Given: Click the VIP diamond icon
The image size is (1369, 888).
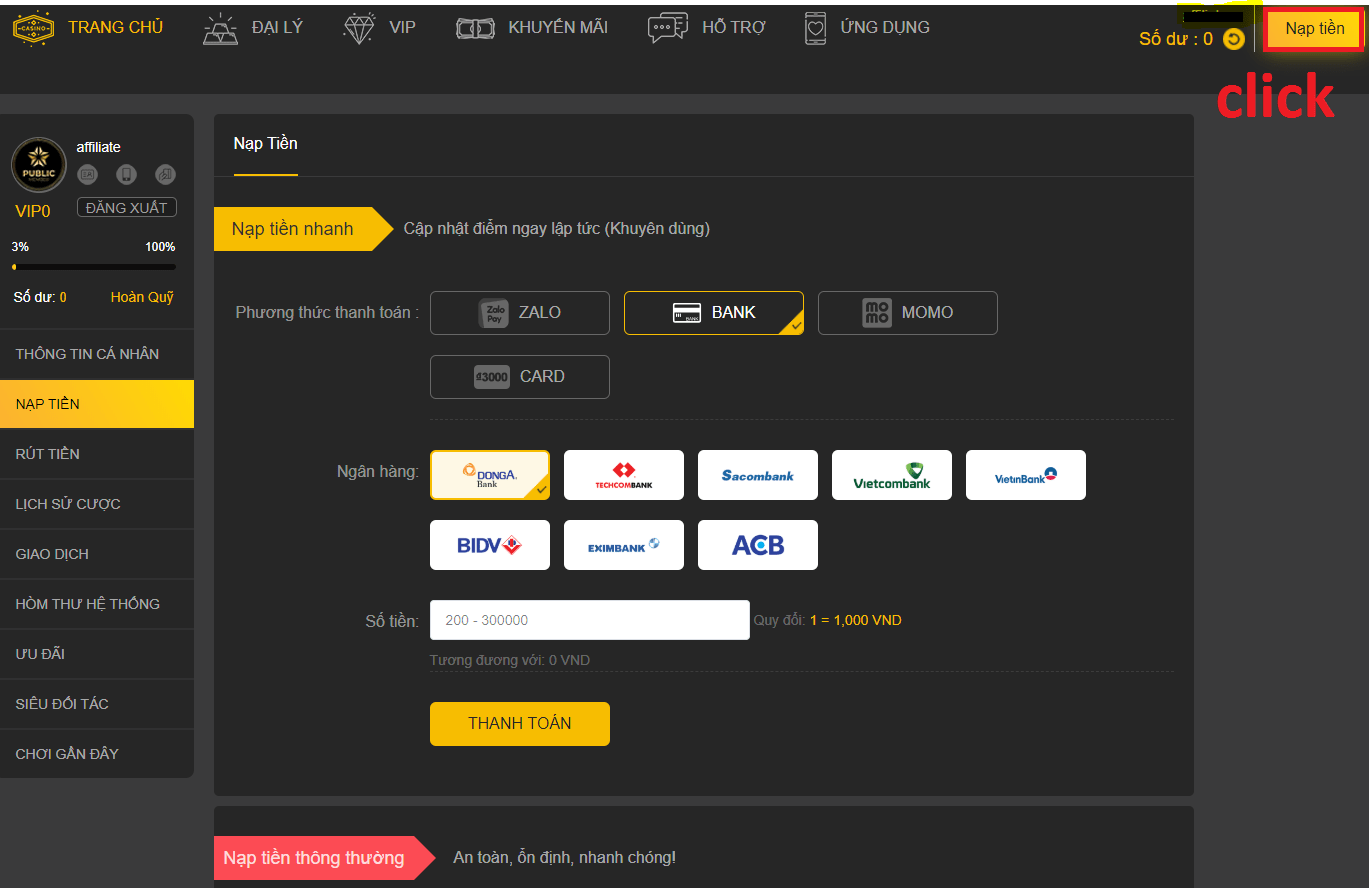Looking at the screenshot, I should click(359, 28).
